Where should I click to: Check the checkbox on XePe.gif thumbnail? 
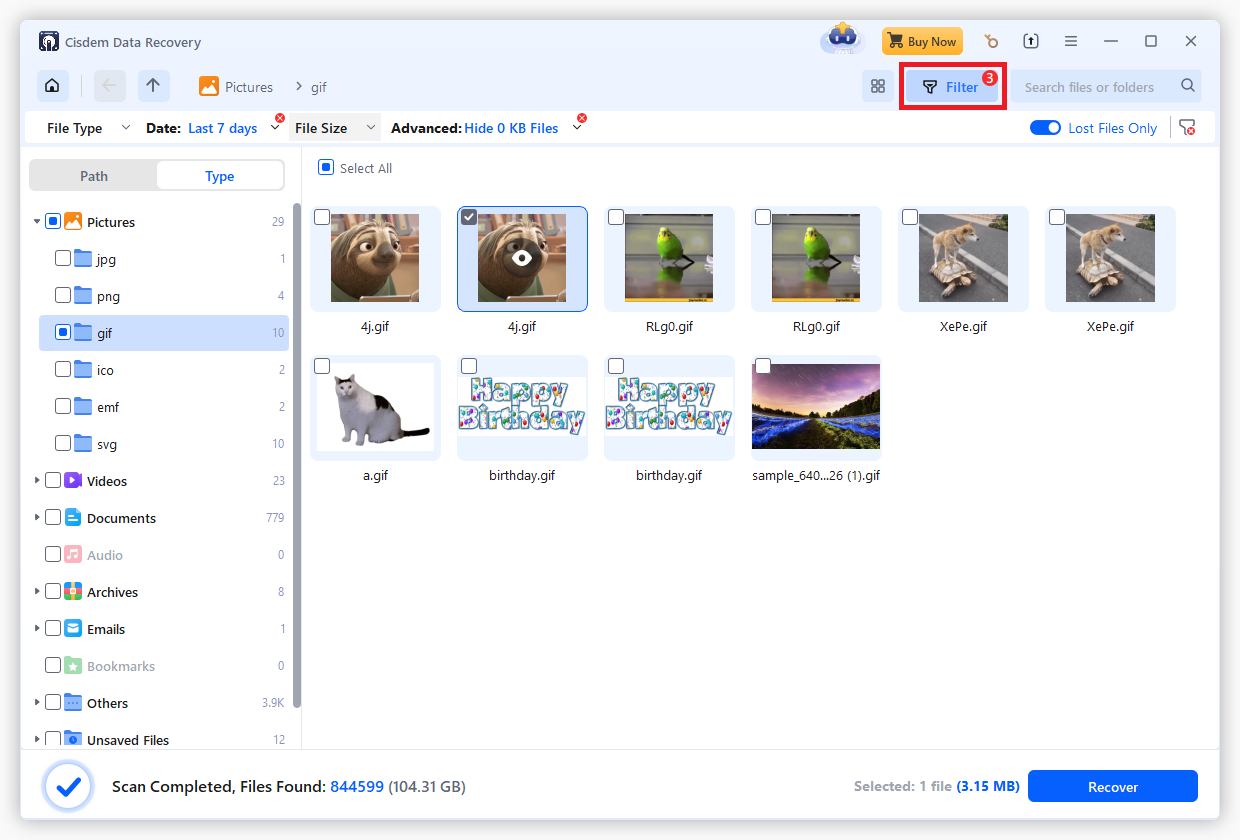(x=909, y=217)
